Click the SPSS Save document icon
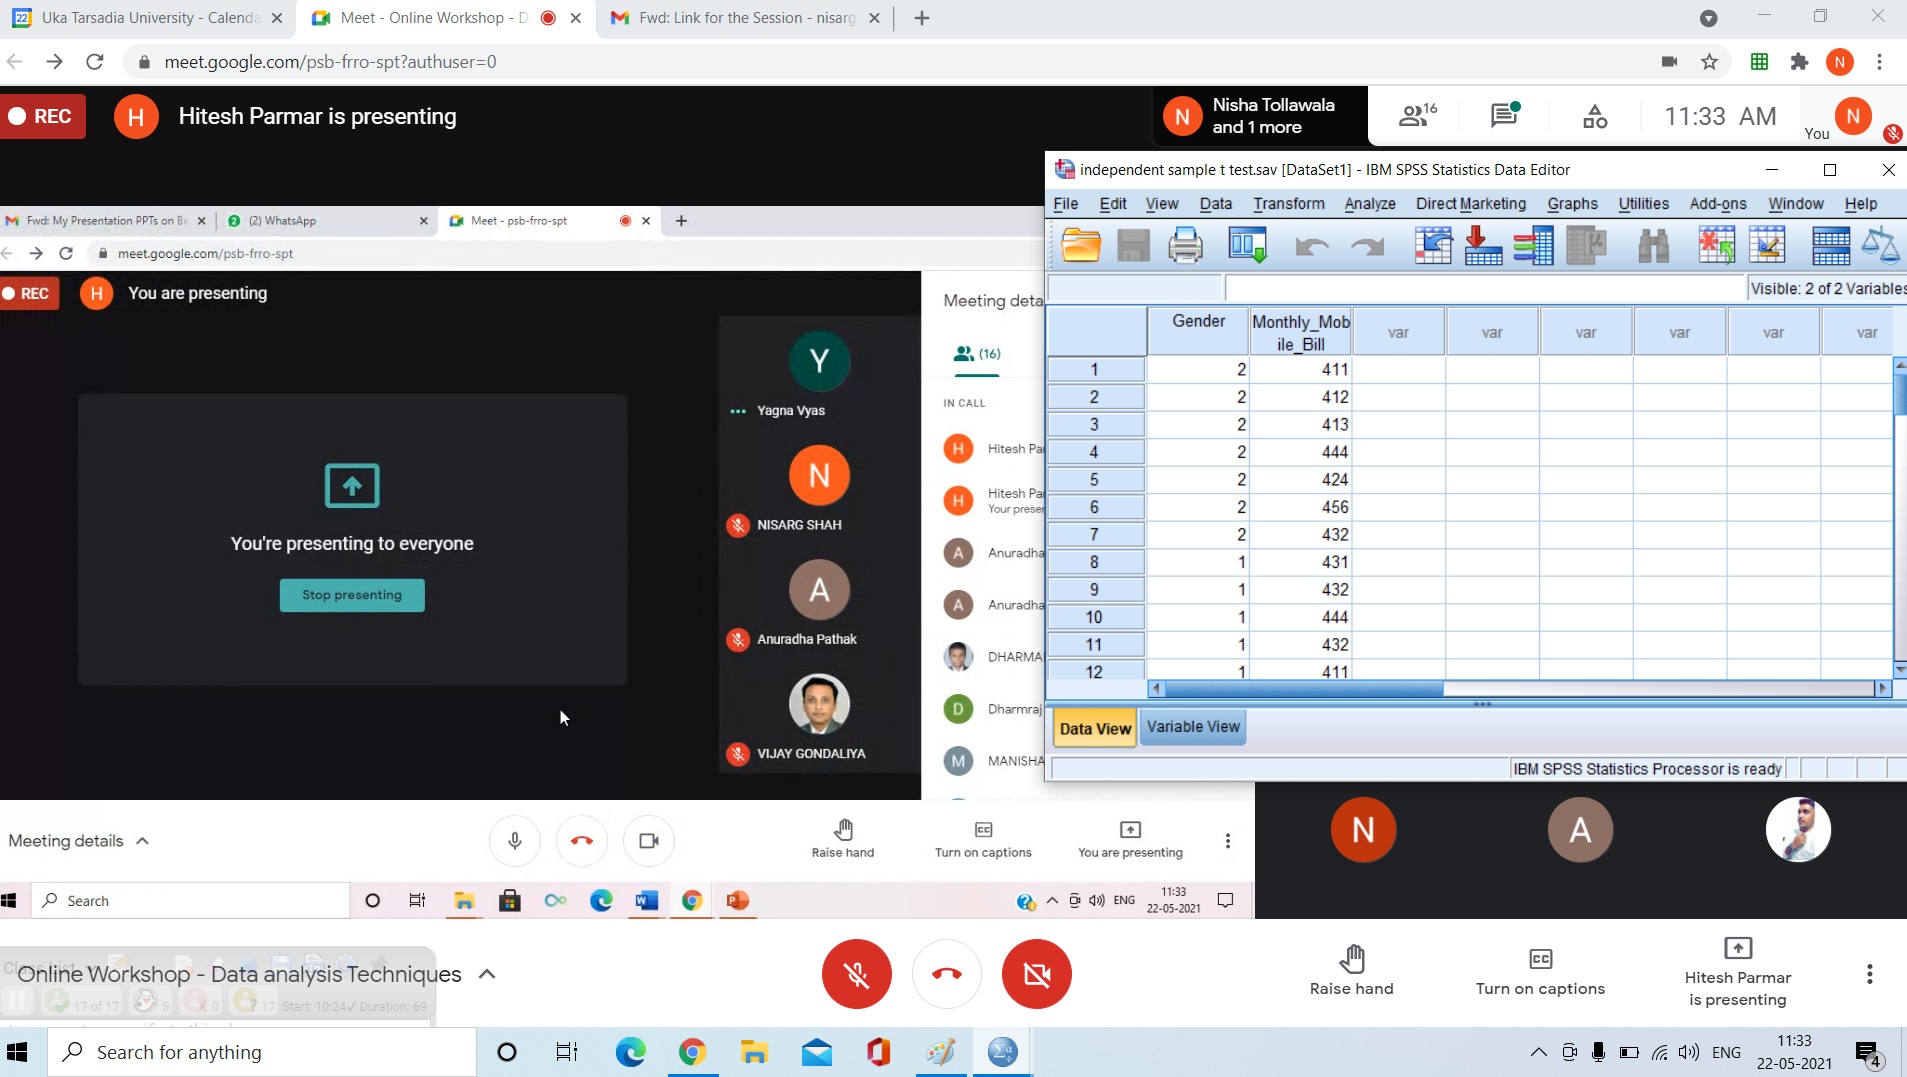1907x1077 pixels. click(x=1133, y=245)
